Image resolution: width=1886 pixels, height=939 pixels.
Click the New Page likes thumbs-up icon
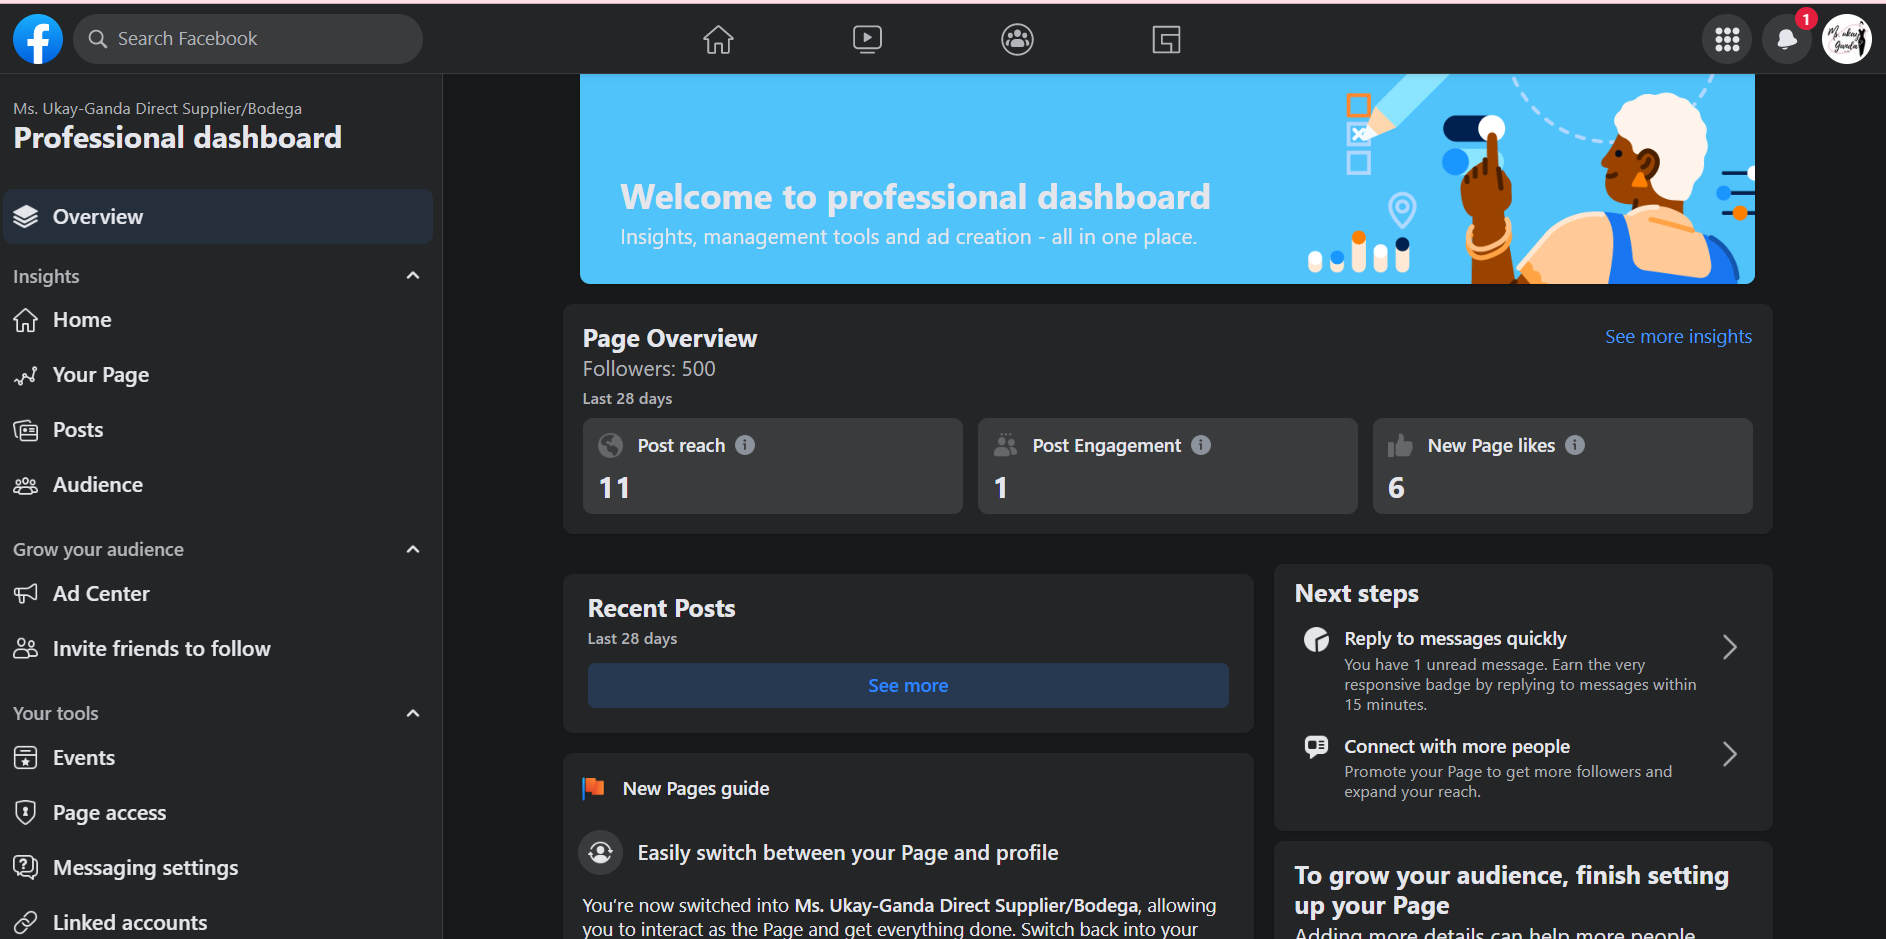coord(1400,445)
